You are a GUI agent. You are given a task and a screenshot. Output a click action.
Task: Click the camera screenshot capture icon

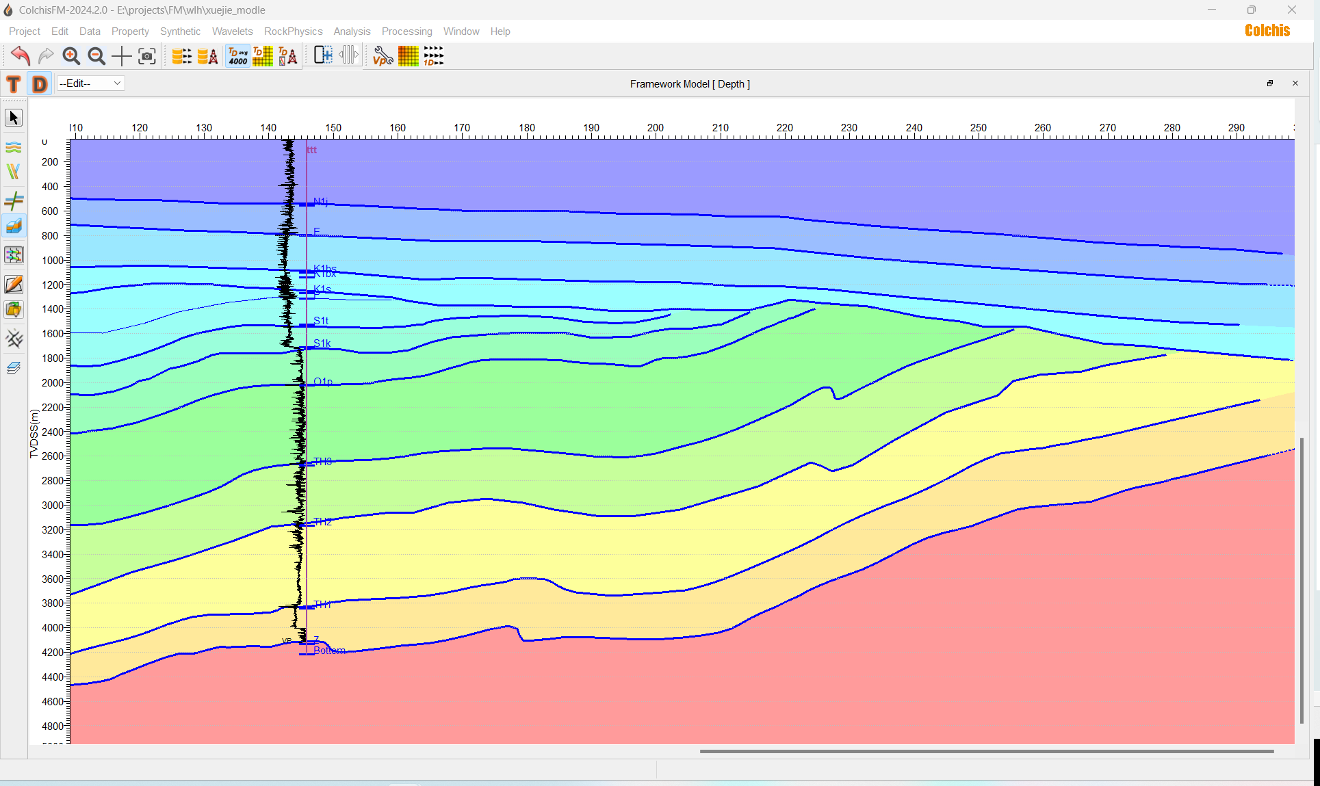(x=147, y=56)
